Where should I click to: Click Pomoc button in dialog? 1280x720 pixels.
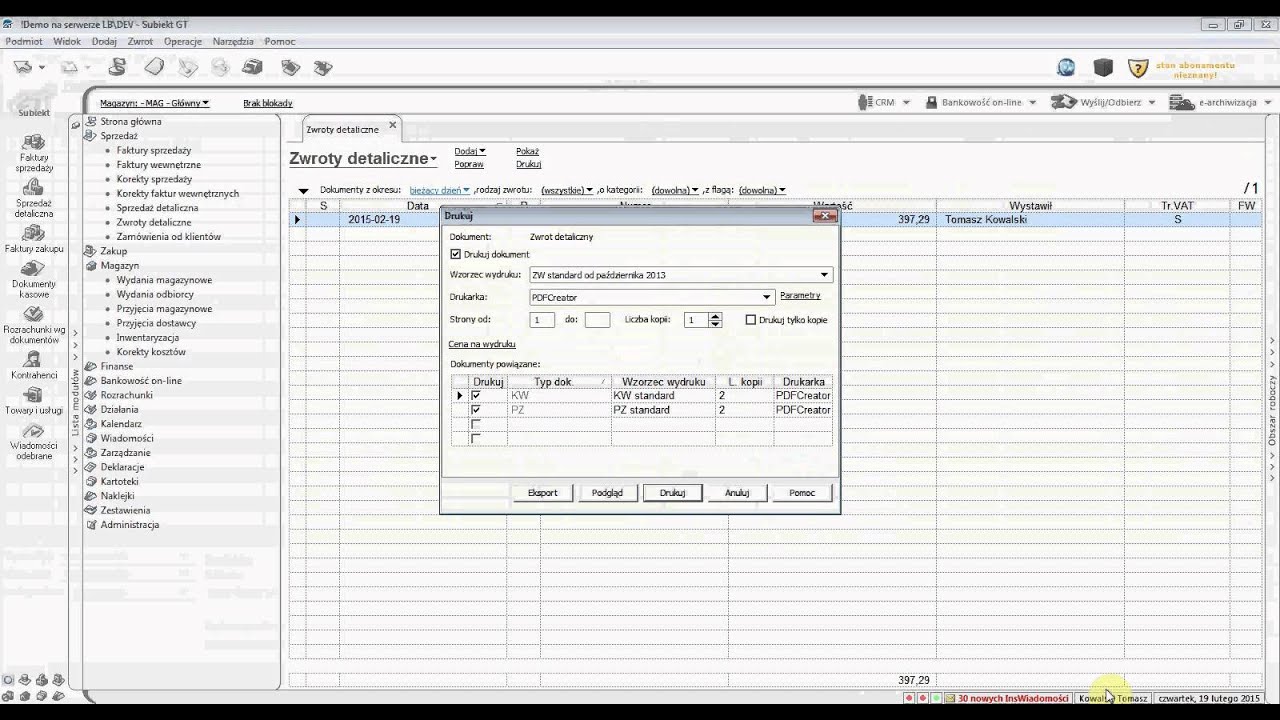pyautogui.click(x=802, y=493)
